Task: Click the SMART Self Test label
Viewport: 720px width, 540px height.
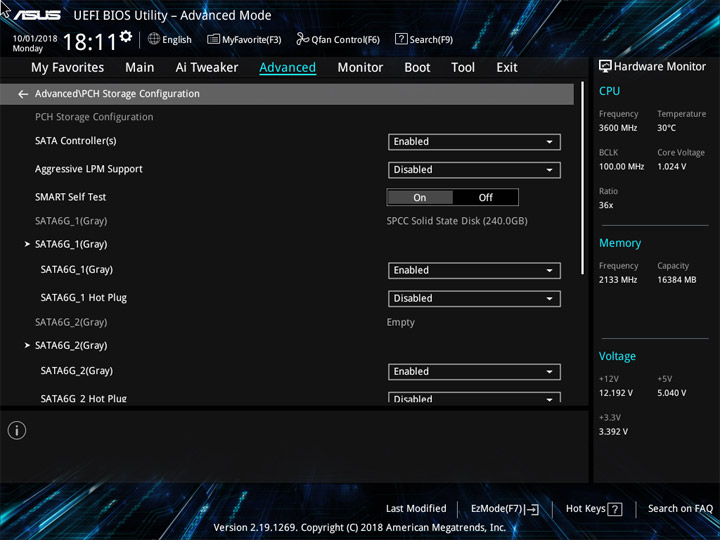Action: (70, 197)
